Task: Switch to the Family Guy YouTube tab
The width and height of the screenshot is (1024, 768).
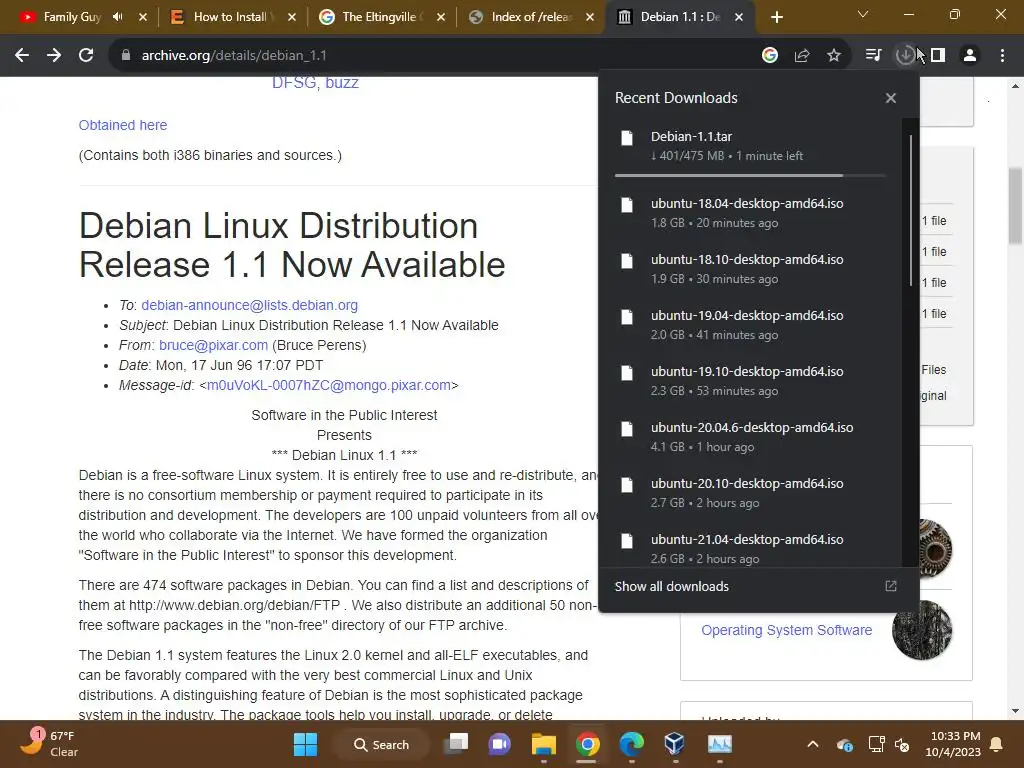Action: point(72,17)
